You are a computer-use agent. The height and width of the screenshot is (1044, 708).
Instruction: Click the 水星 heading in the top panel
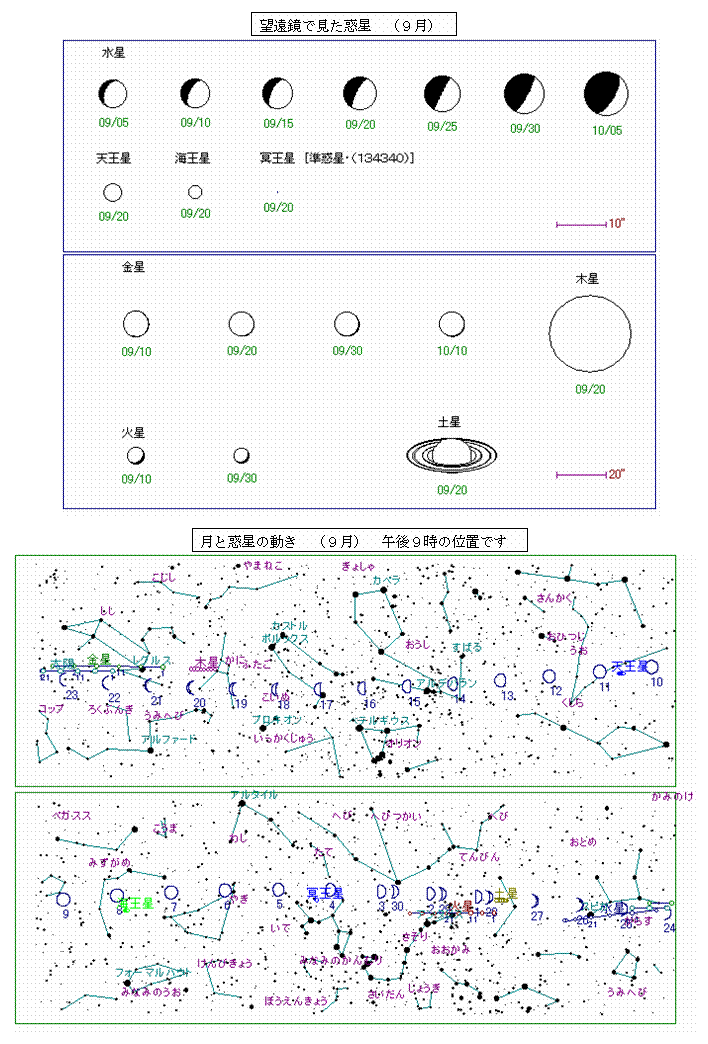[113, 53]
